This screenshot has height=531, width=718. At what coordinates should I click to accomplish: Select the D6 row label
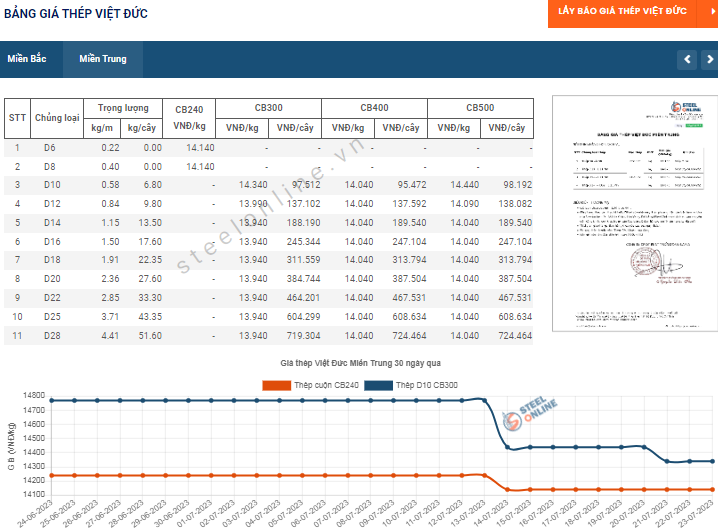[49, 148]
